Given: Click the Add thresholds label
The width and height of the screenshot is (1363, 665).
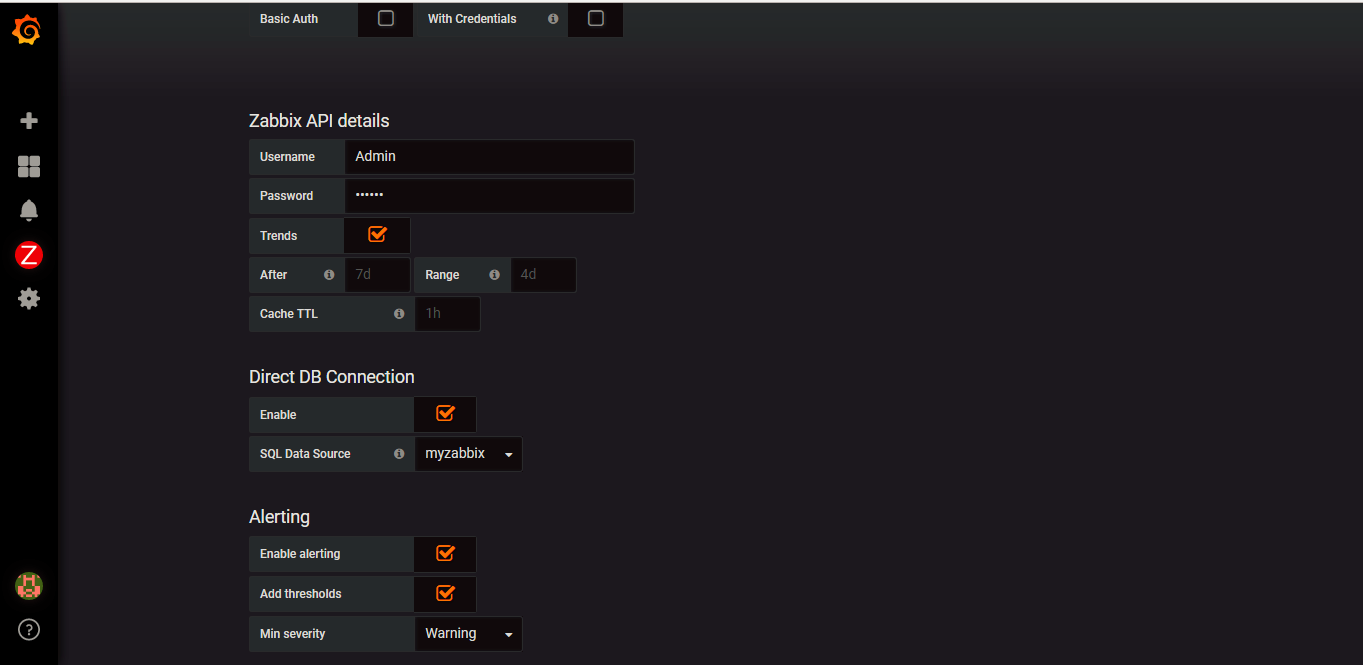Looking at the screenshot, I should click(301, 594).
